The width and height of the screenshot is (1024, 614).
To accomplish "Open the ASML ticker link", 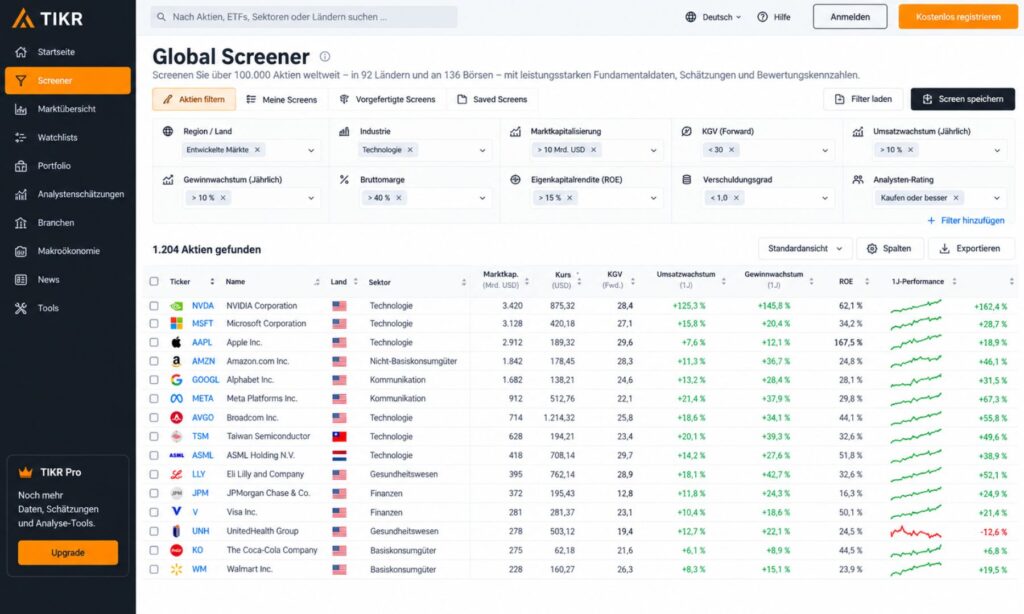I will [x=202, y=455].
